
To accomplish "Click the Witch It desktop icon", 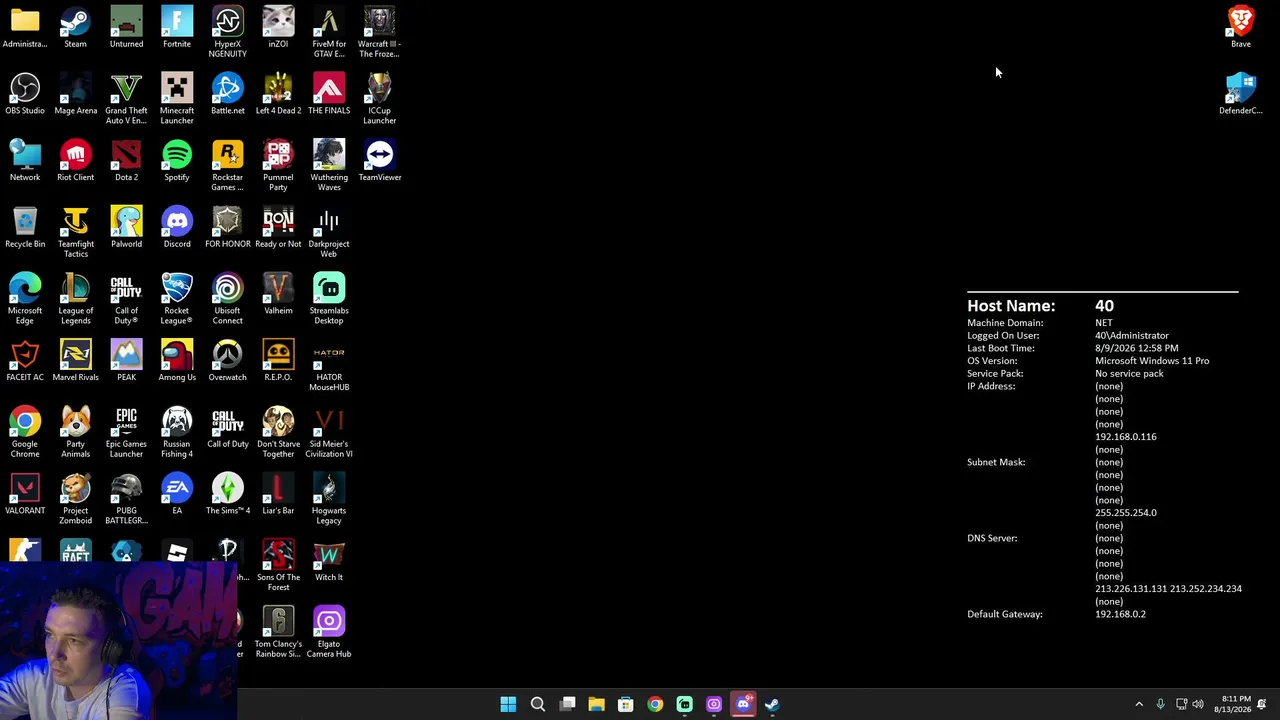I will click(329, 560).
